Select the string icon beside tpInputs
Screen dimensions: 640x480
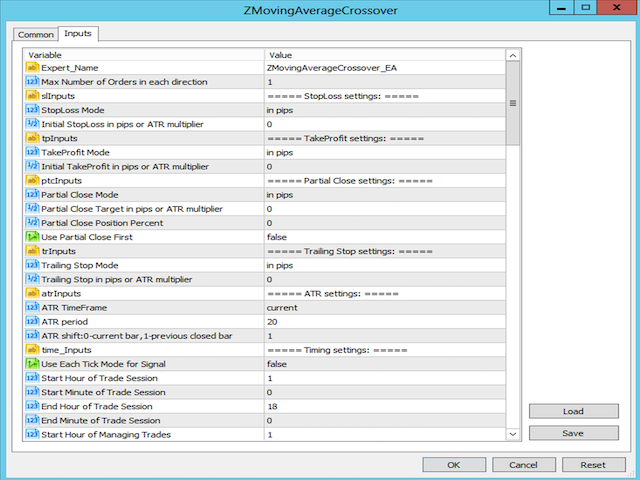[32, 138]
